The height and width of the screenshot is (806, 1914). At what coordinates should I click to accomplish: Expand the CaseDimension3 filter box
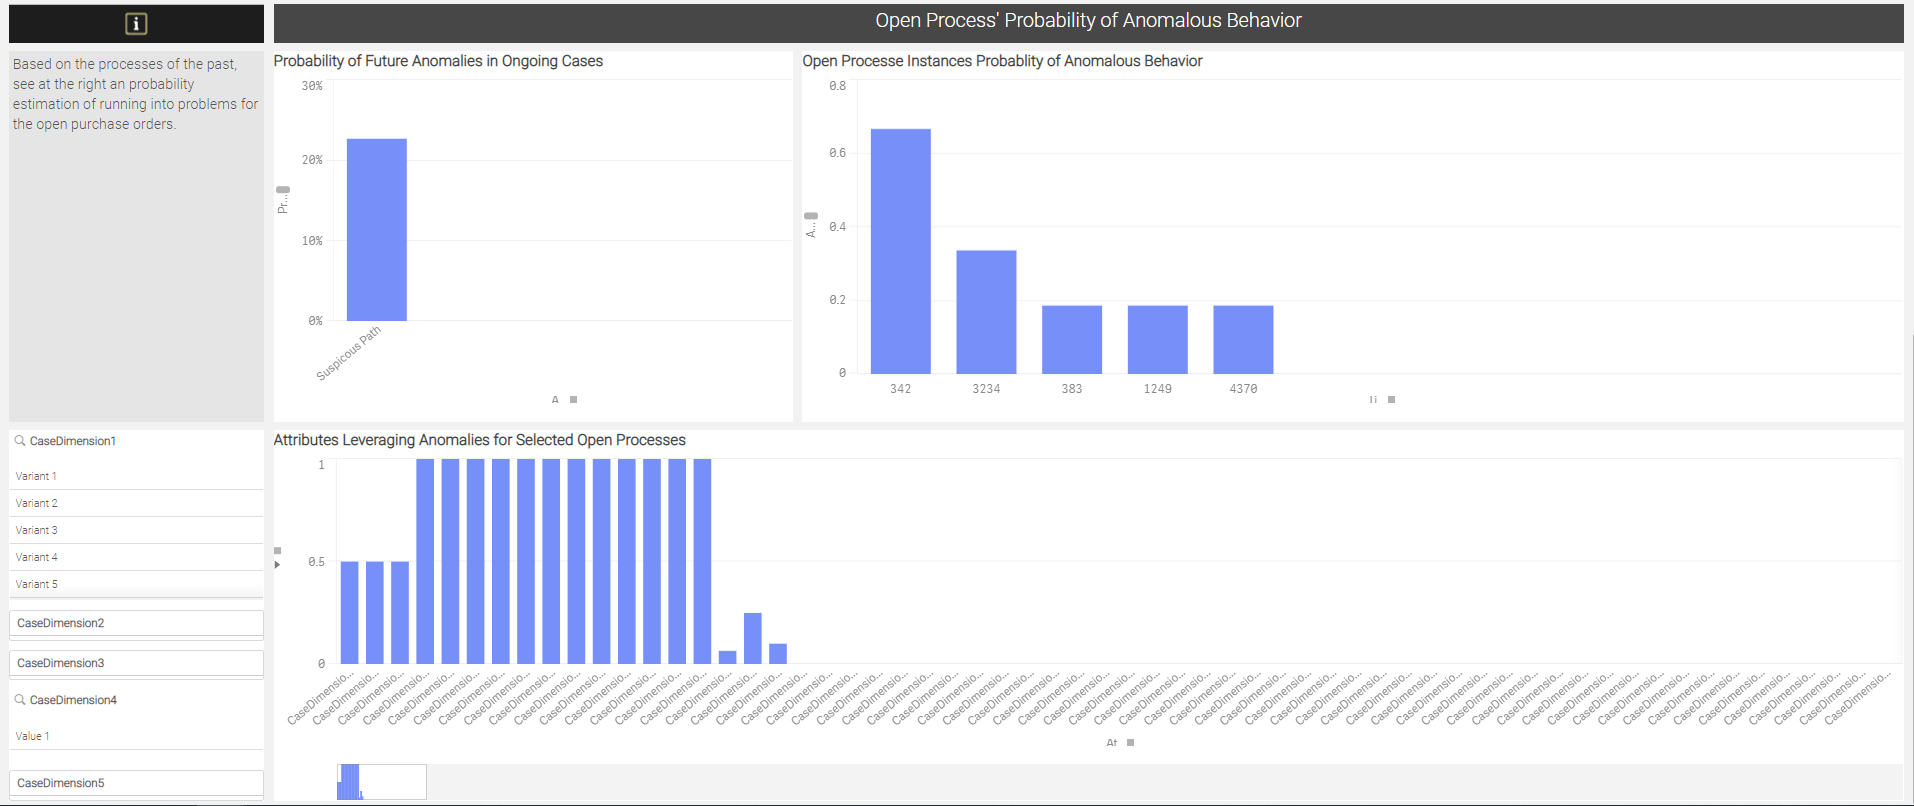click(136, 663)
